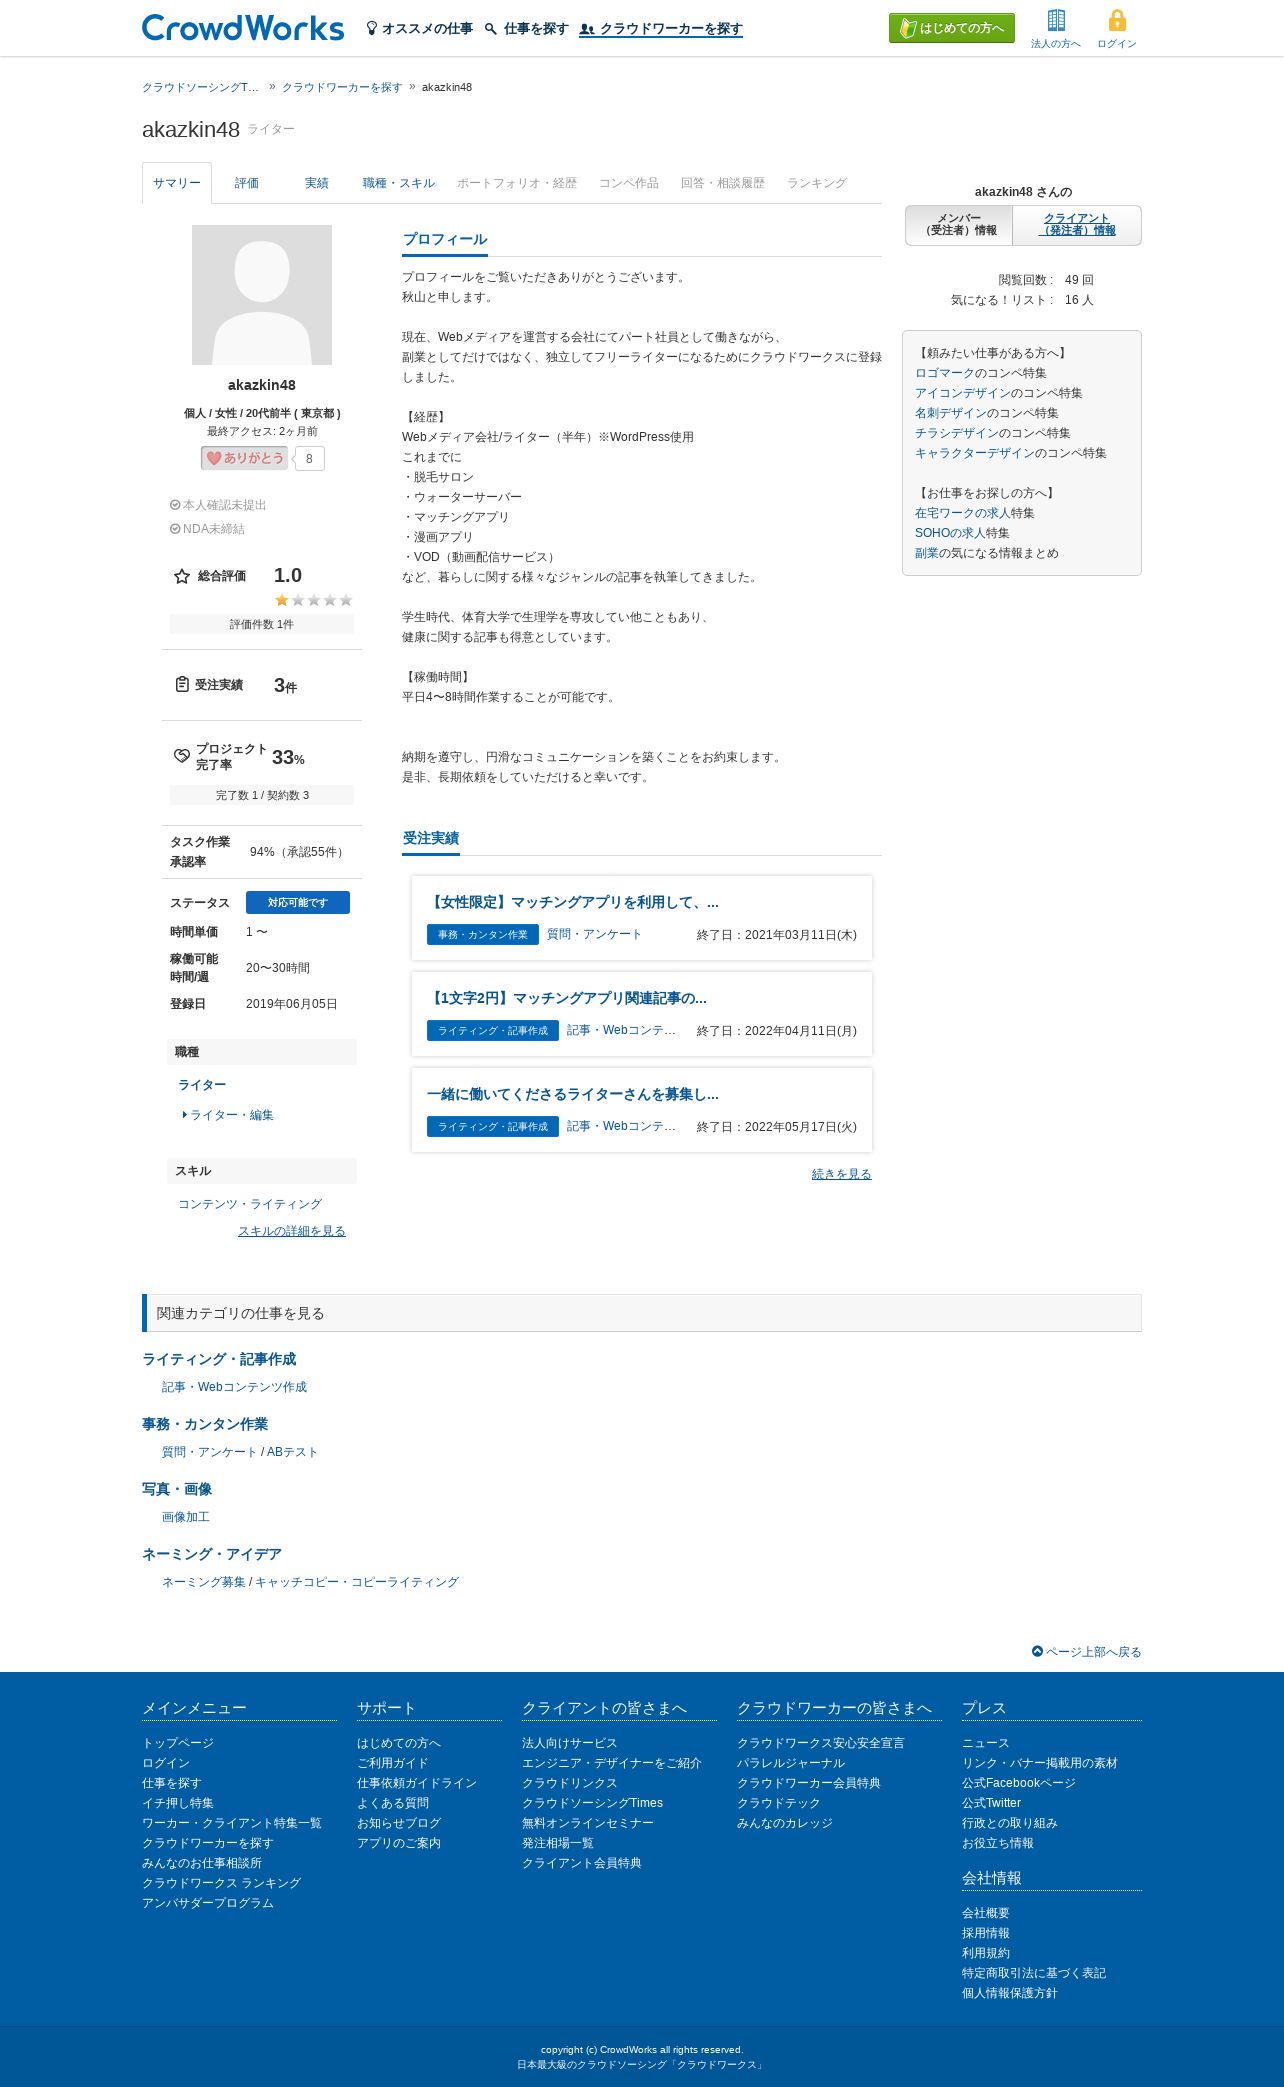Click the magnifier icon beside 仕事を探す
1284x2087 pixels.
point(491,29)
